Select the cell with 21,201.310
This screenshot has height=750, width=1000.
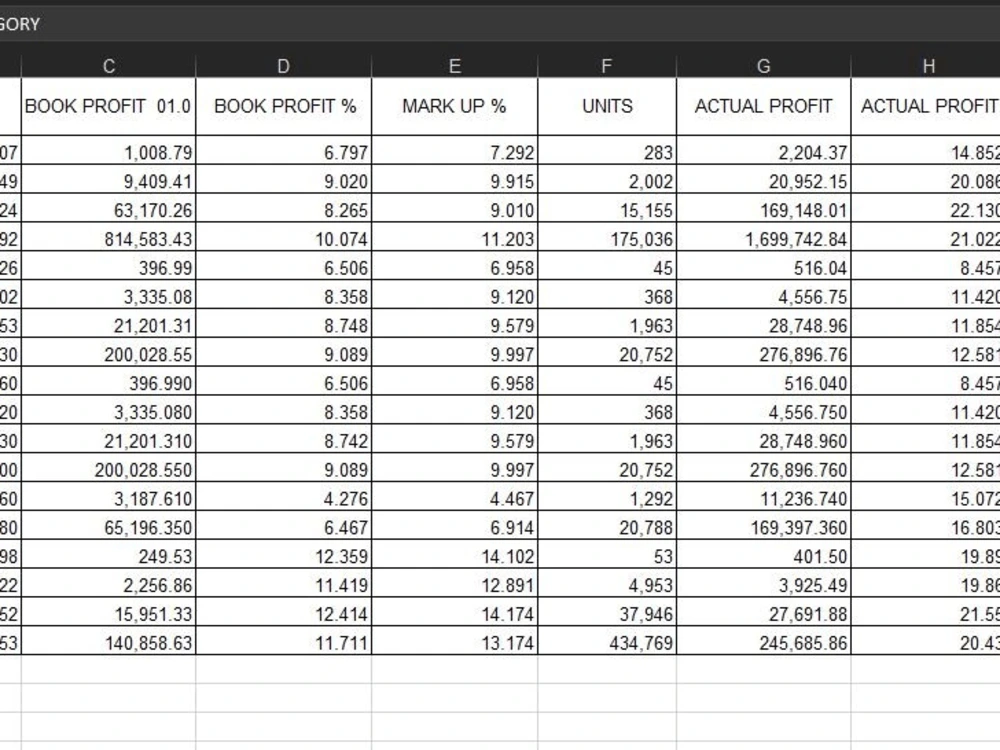pos(108,439)
